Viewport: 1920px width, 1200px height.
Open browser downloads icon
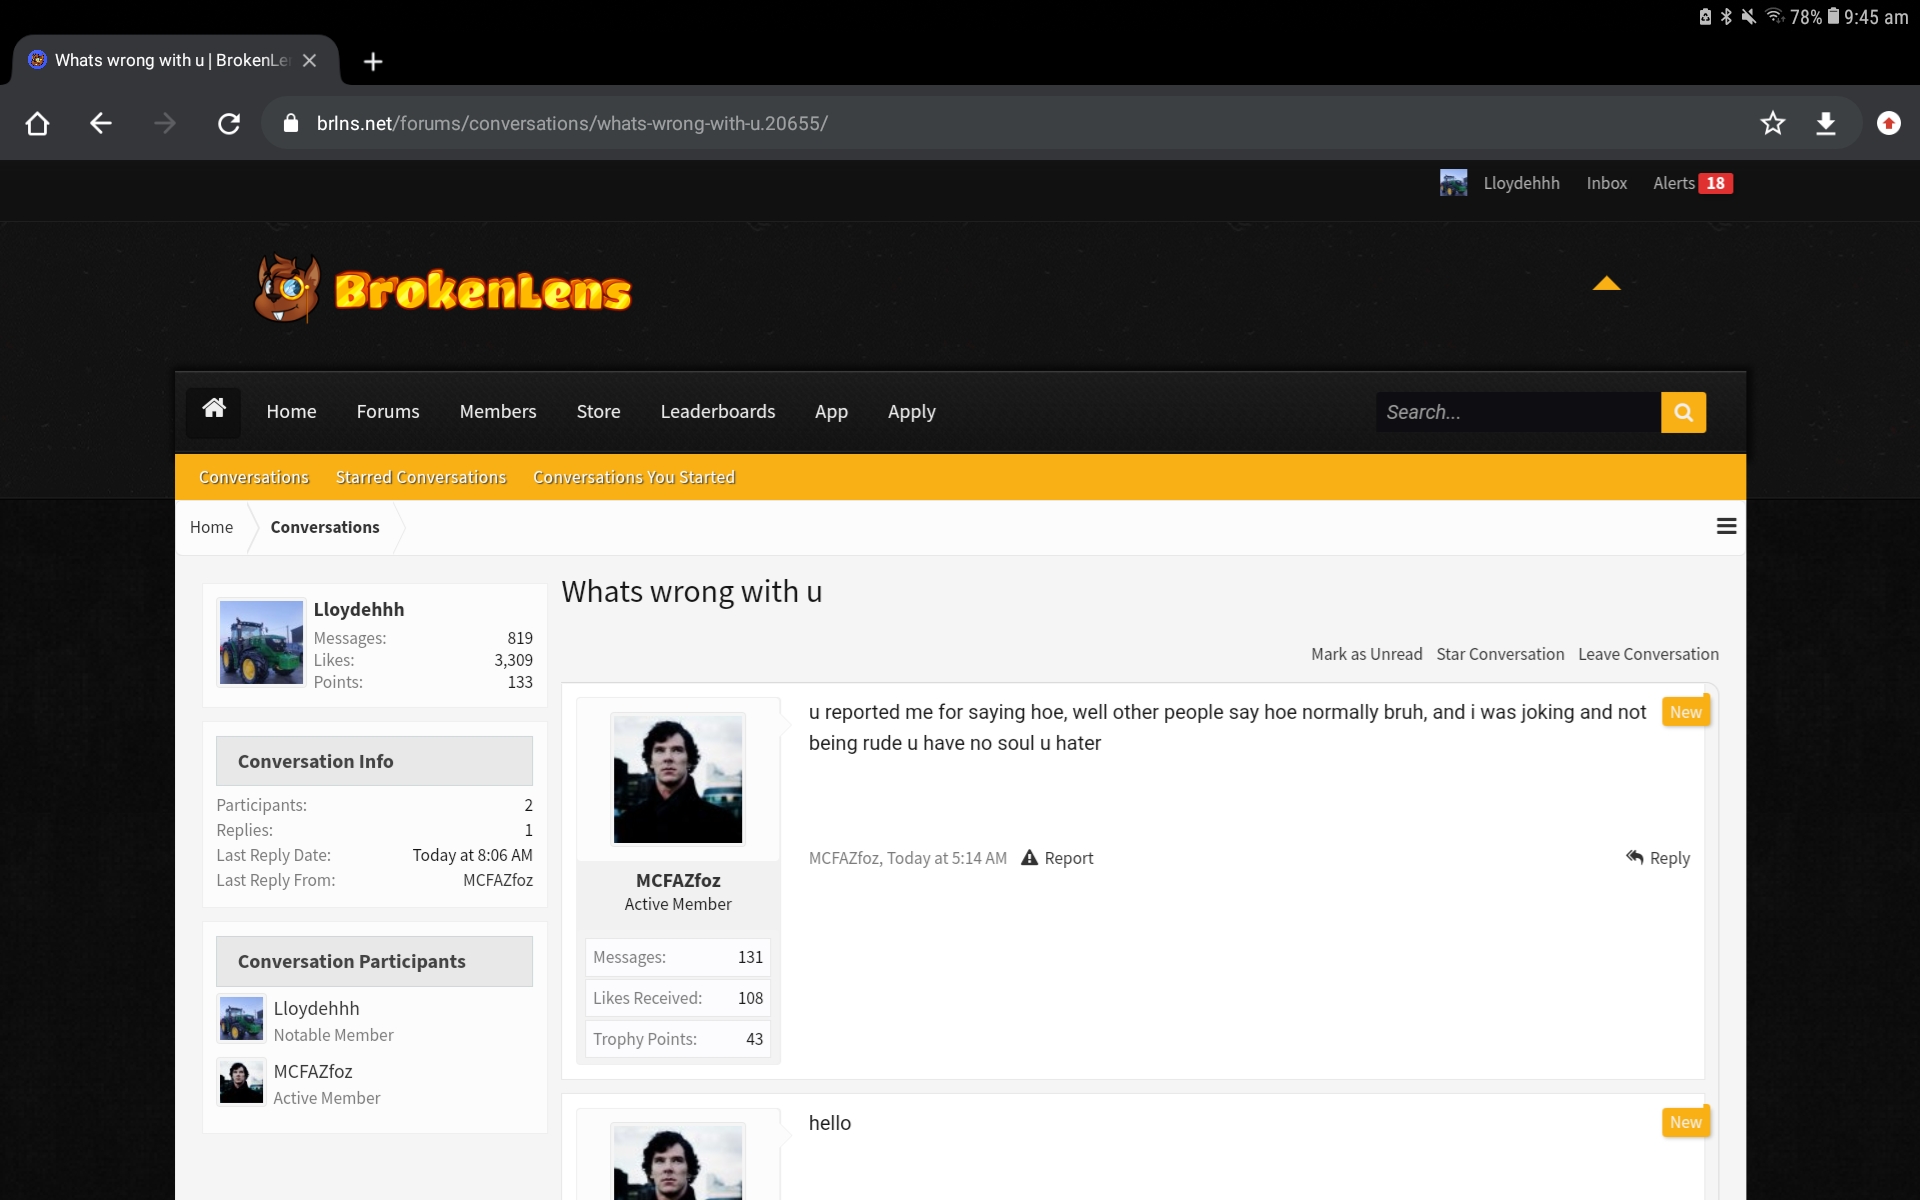click(x=1826, y=123)
